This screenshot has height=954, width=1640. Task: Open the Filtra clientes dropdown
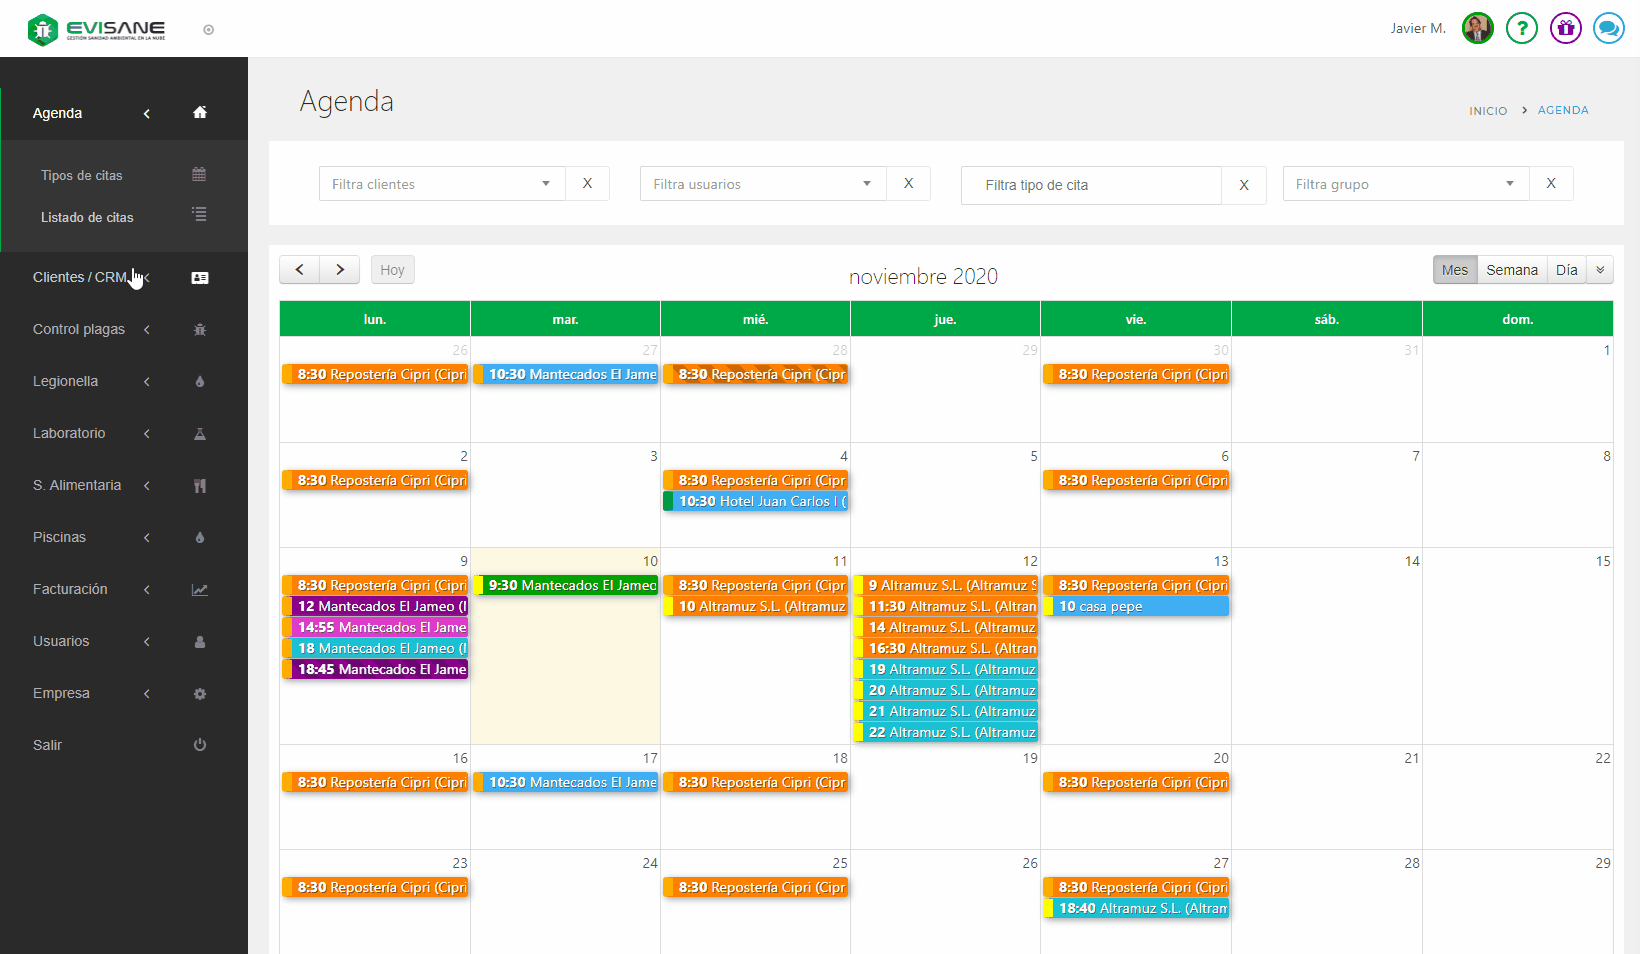point(441,184)
